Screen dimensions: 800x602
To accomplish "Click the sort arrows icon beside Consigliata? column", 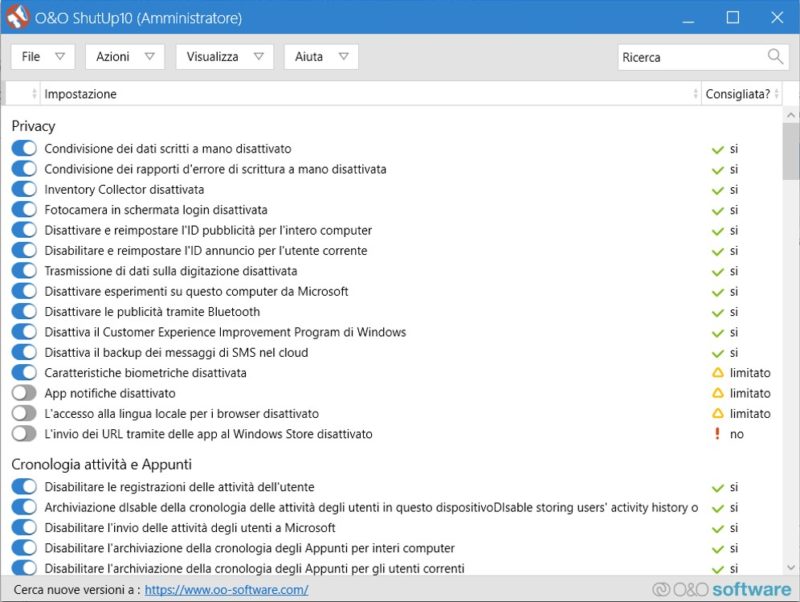I will (777, 94).
